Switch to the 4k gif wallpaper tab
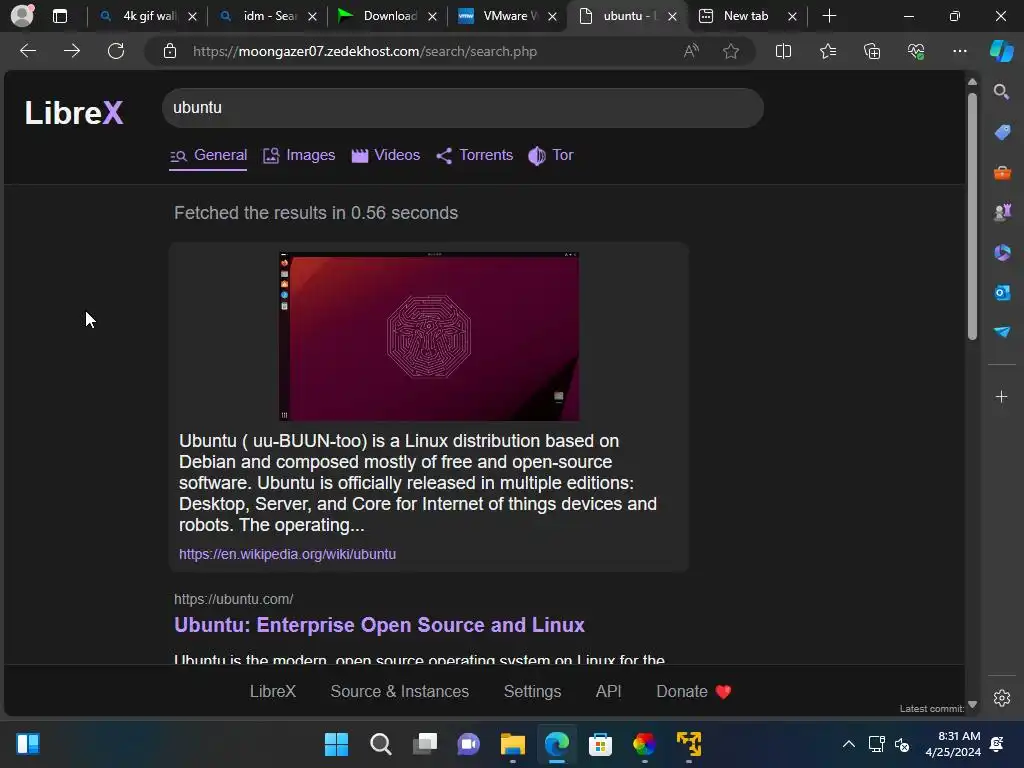Image resolution: width=1024 pixels, height=768 pixels. (x=148, y=16)
